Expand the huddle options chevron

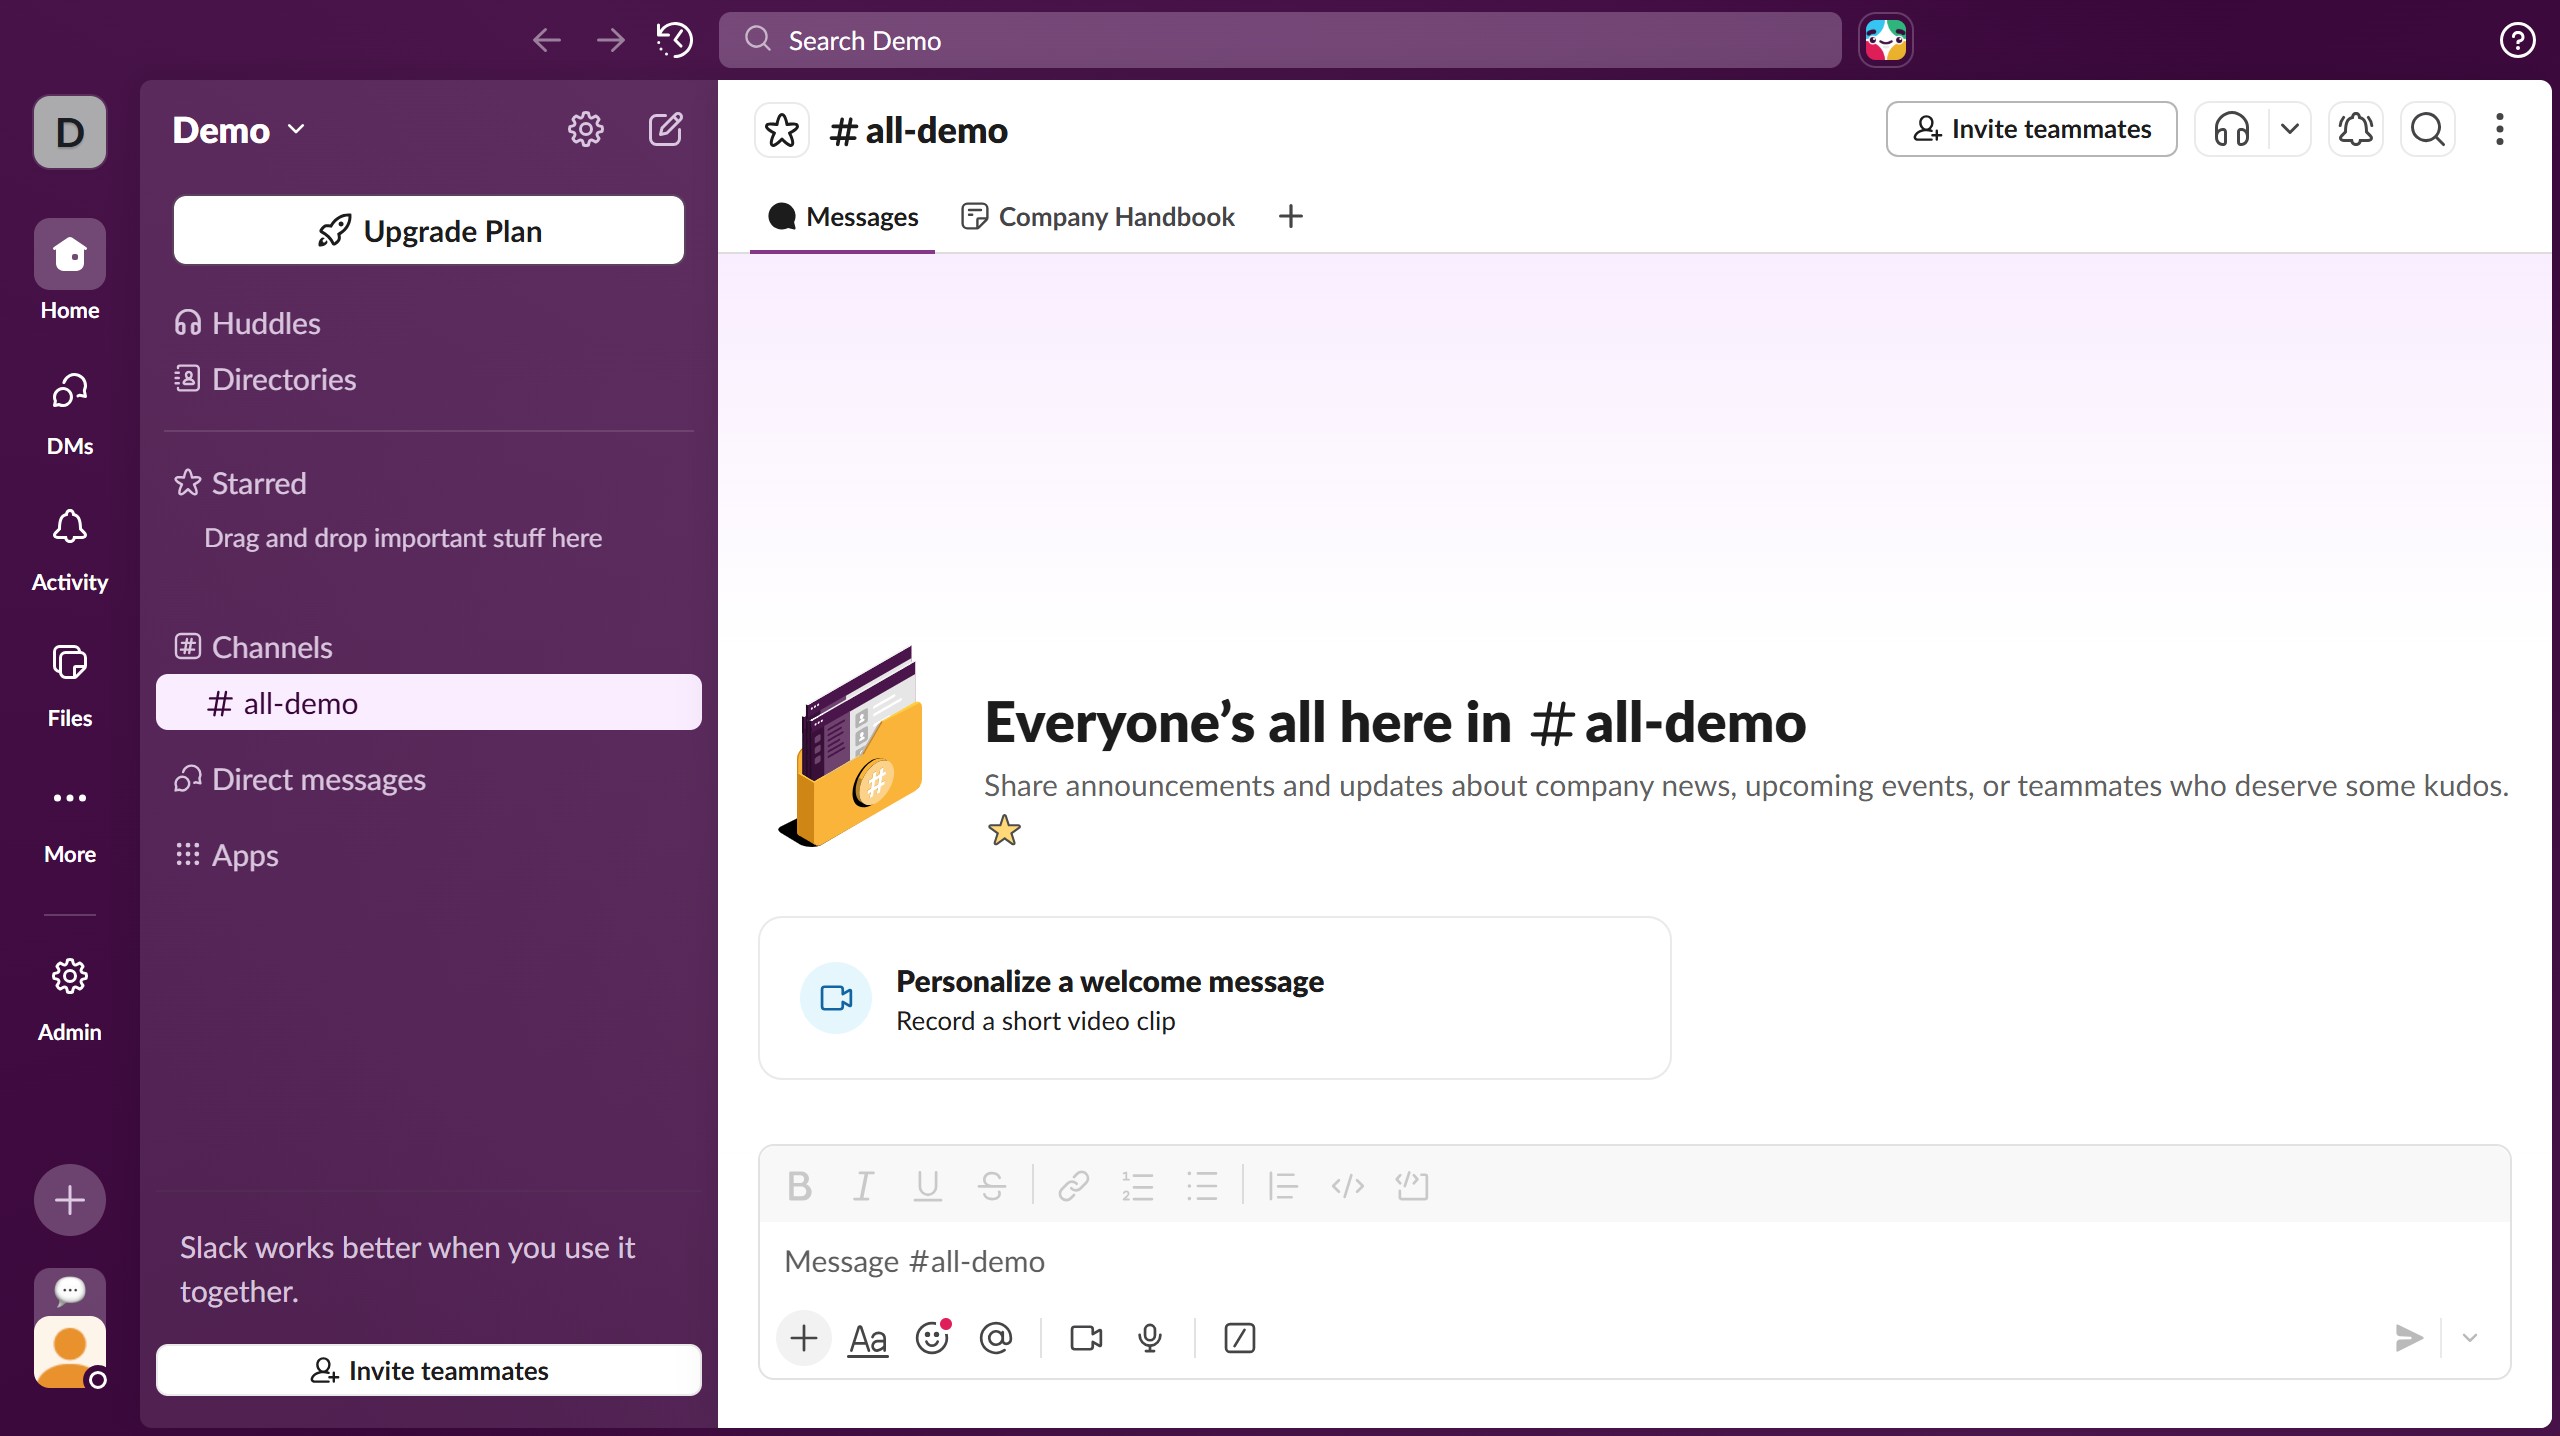(2290, 129)
